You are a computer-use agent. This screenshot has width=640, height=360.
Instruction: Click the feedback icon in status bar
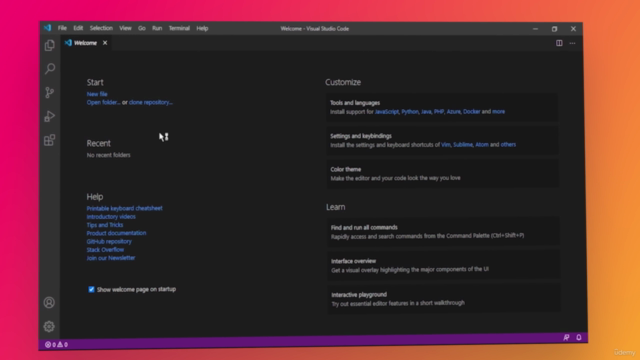566,337
